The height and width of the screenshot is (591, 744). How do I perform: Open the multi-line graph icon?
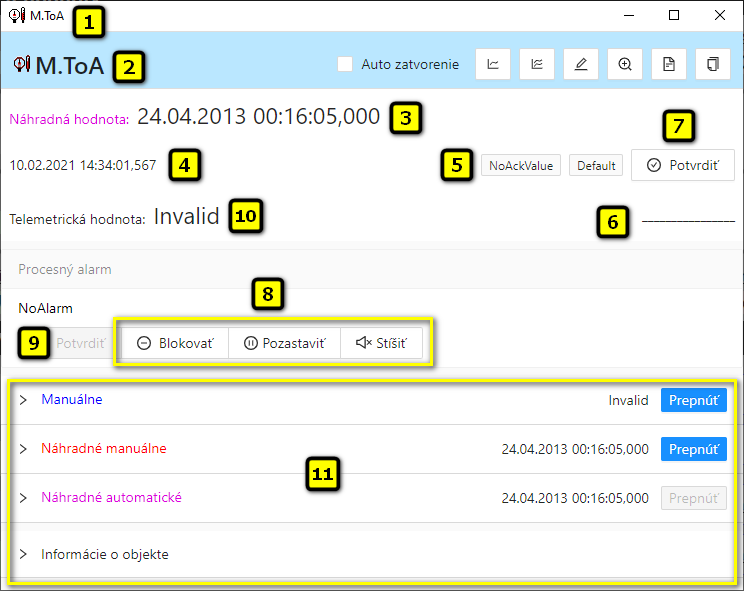(537, 64)
